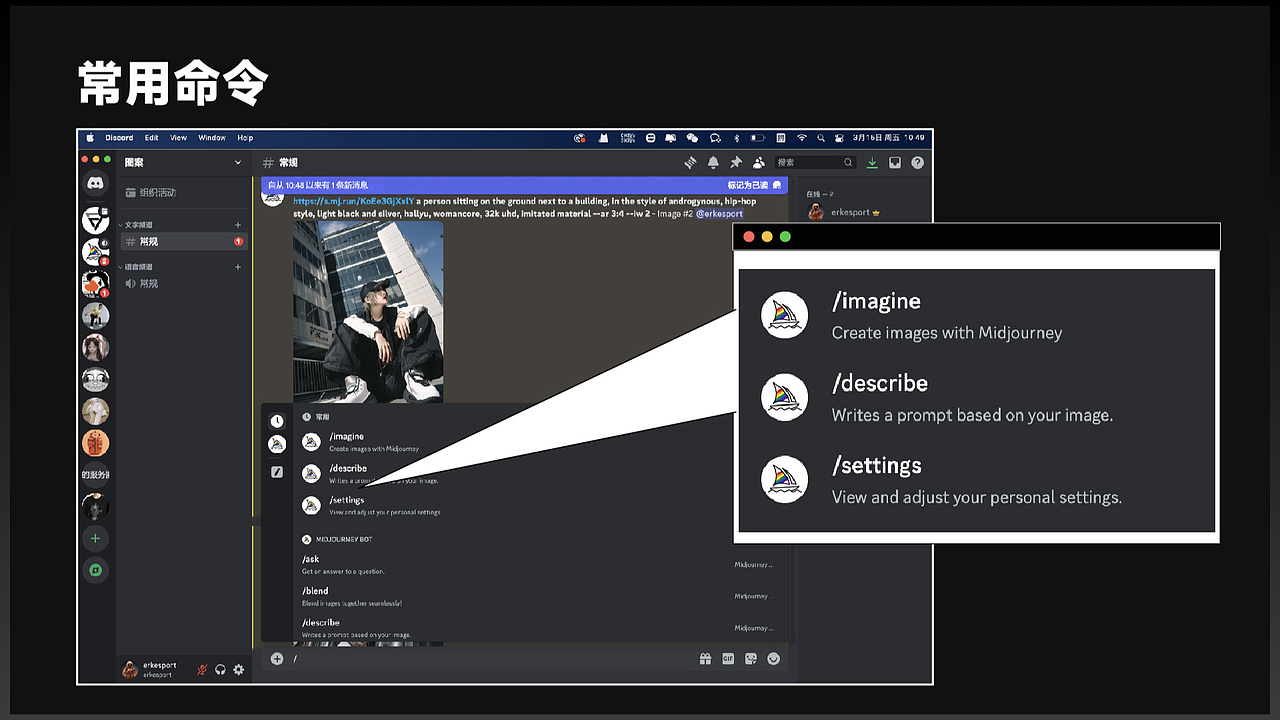Focus the 搜索 search field
The image size is (1280, 720).
point(815,162)
